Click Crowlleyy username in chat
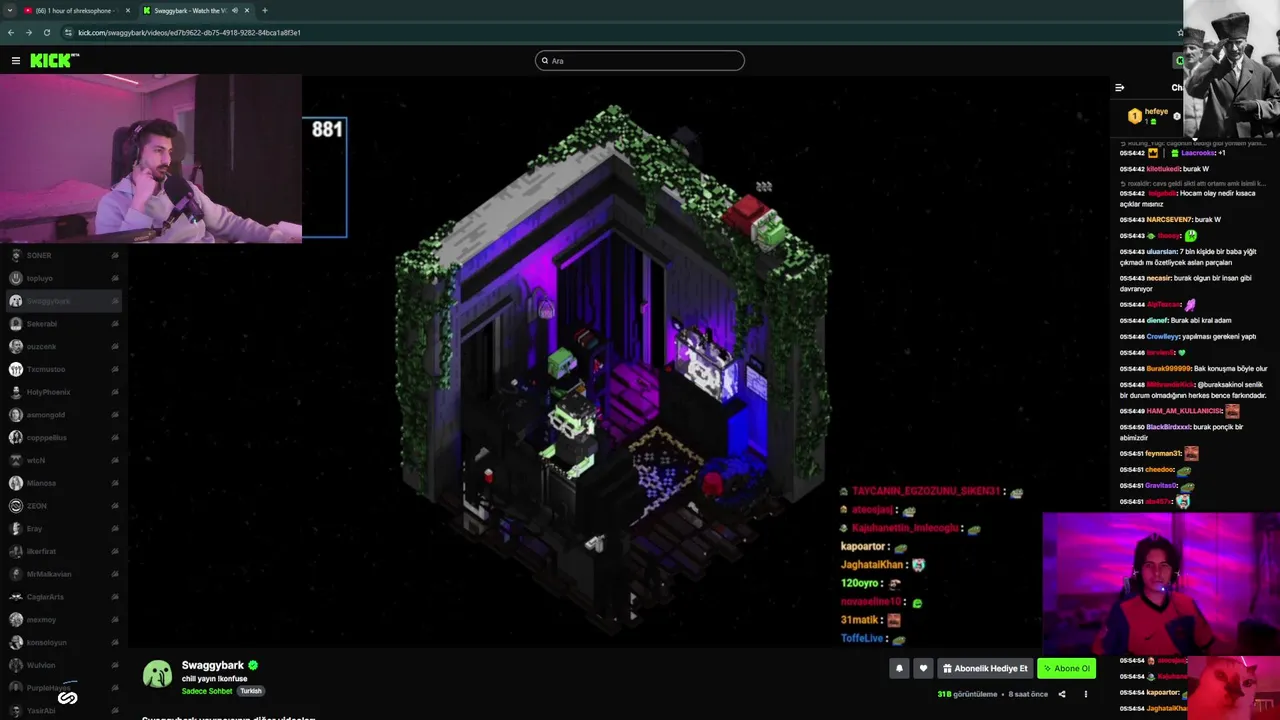Image resolution: width=1280 pixels, height=720 pixels. point(1164,337)
